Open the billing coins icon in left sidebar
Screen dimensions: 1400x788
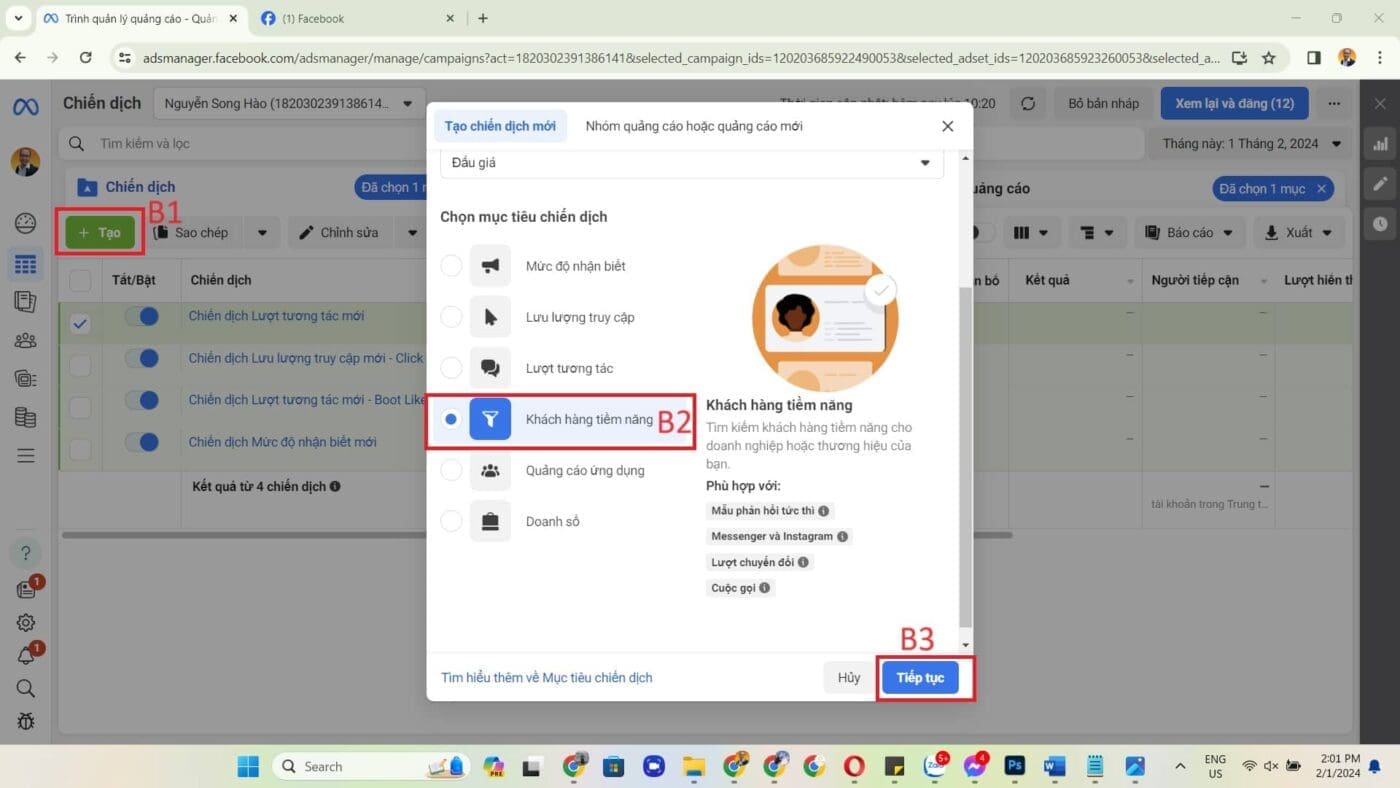(26, 418)
